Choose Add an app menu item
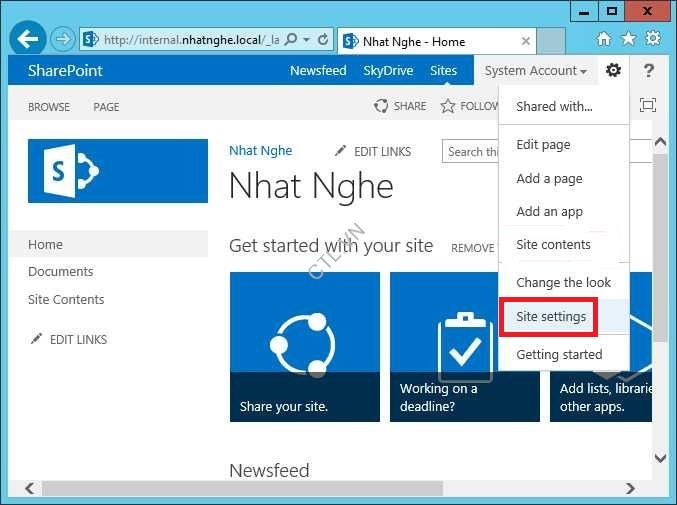Screen dimensions: 677x505 click(564, 211)
